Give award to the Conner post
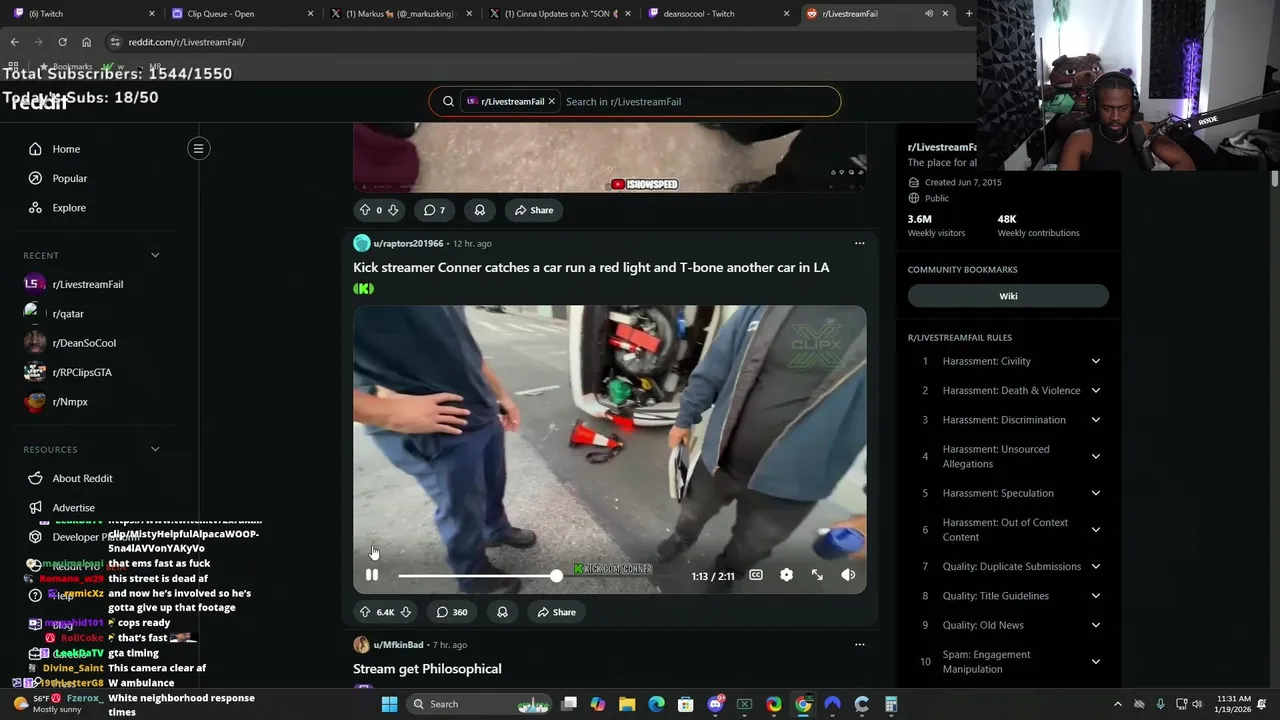 click(x=502, y=612)
